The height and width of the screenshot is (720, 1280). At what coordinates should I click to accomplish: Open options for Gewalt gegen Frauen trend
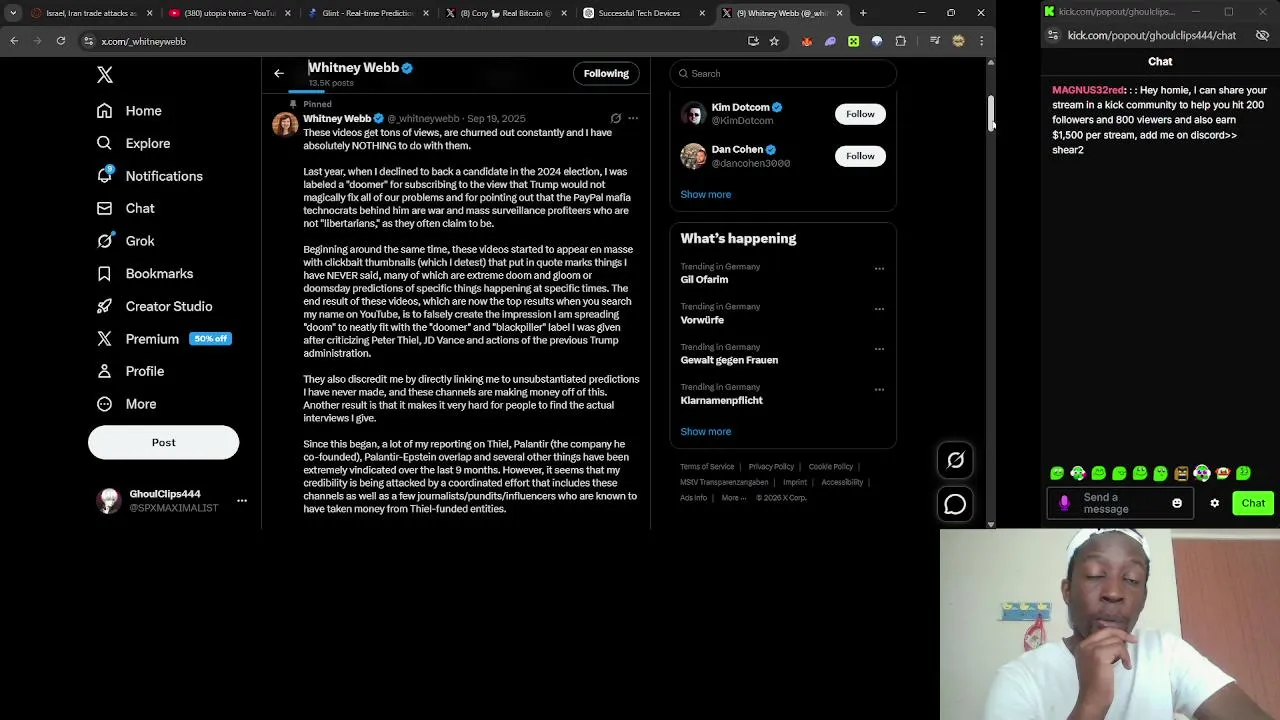[x=879, y=348]
